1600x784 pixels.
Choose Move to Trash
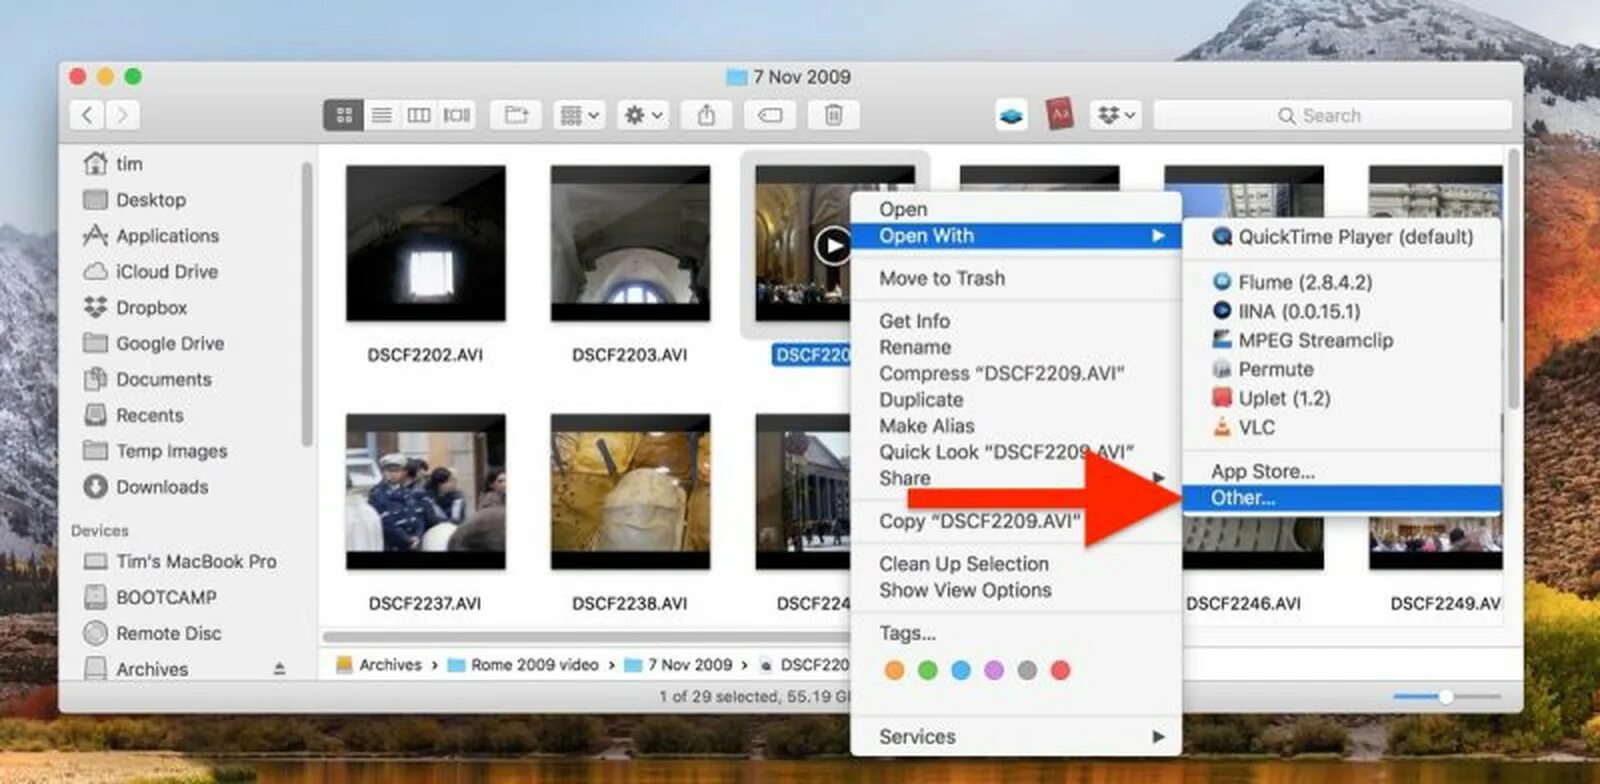pyautogui.click(x=942, y=278)
